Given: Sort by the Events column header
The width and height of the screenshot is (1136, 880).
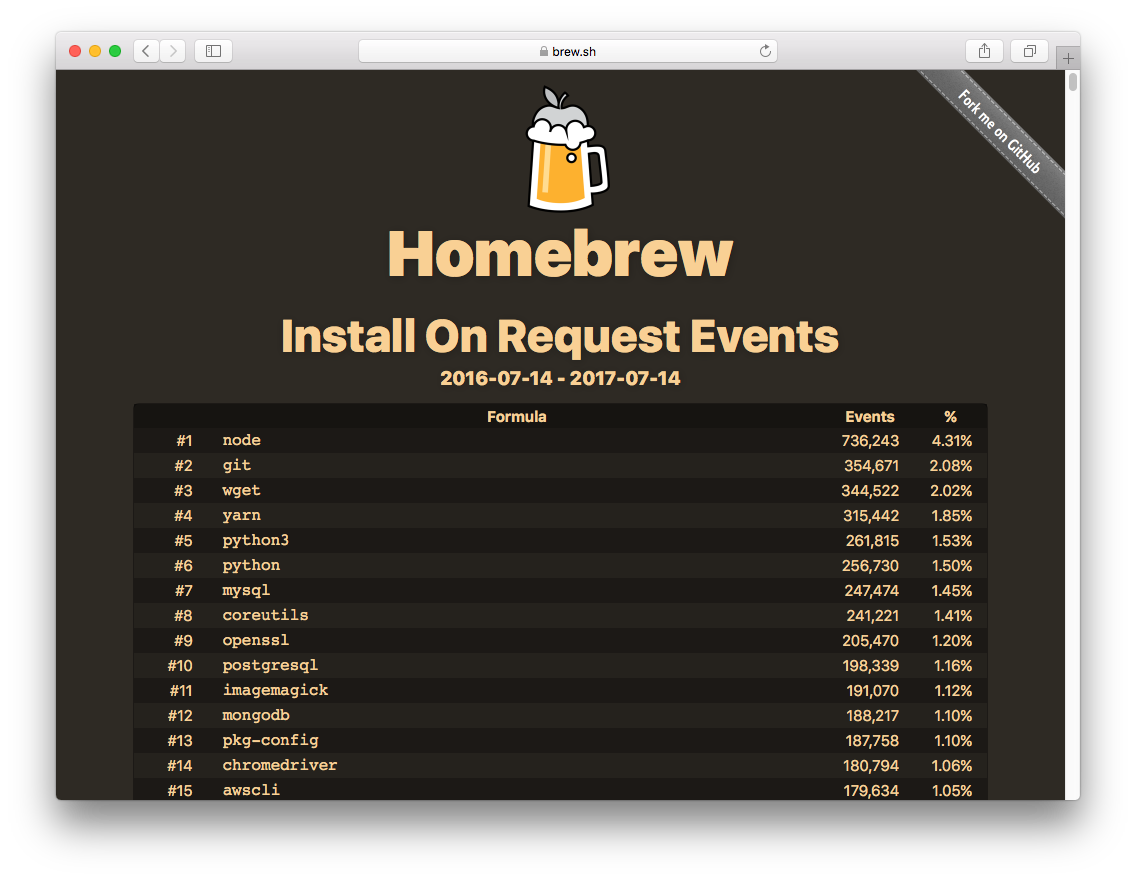Looking at the screenshot, I should point(870,417).
